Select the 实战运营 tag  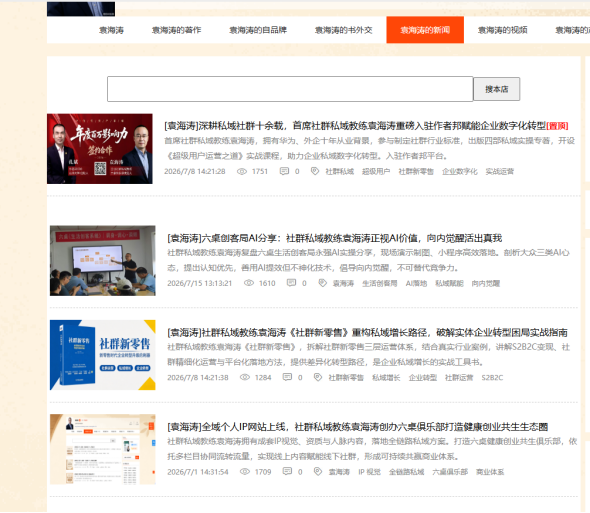click(x=500, y=172)
